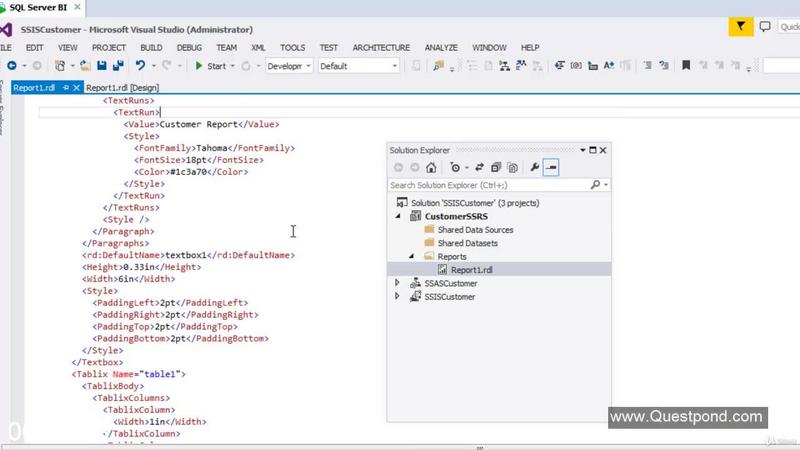Image resolution: width=800 pixels, height=450 pixels.
Task: Toggle the pin on Report1.rdl tab
Action: click(66, 88)
